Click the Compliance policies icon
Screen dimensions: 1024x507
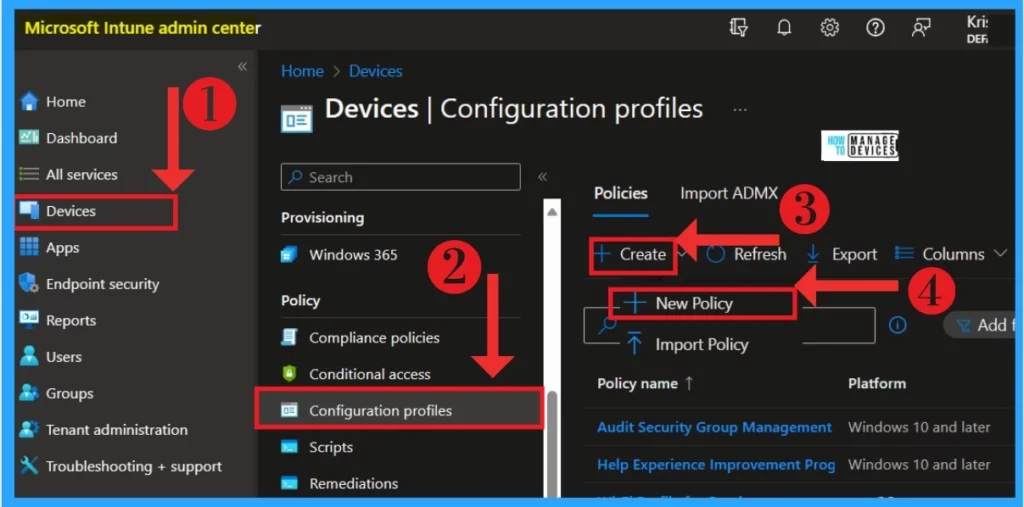289,337
